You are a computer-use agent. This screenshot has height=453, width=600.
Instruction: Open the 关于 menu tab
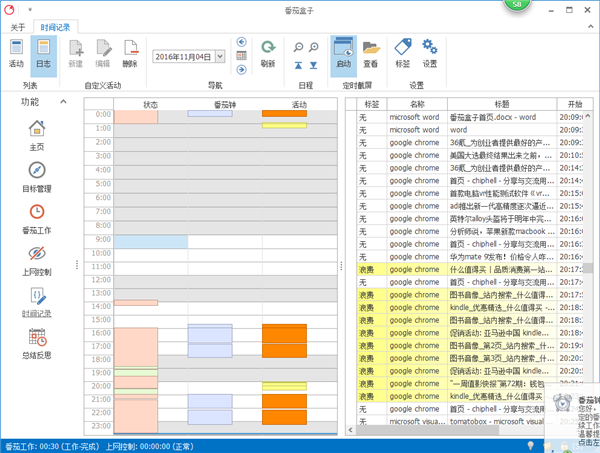click(x=17, y=26)
